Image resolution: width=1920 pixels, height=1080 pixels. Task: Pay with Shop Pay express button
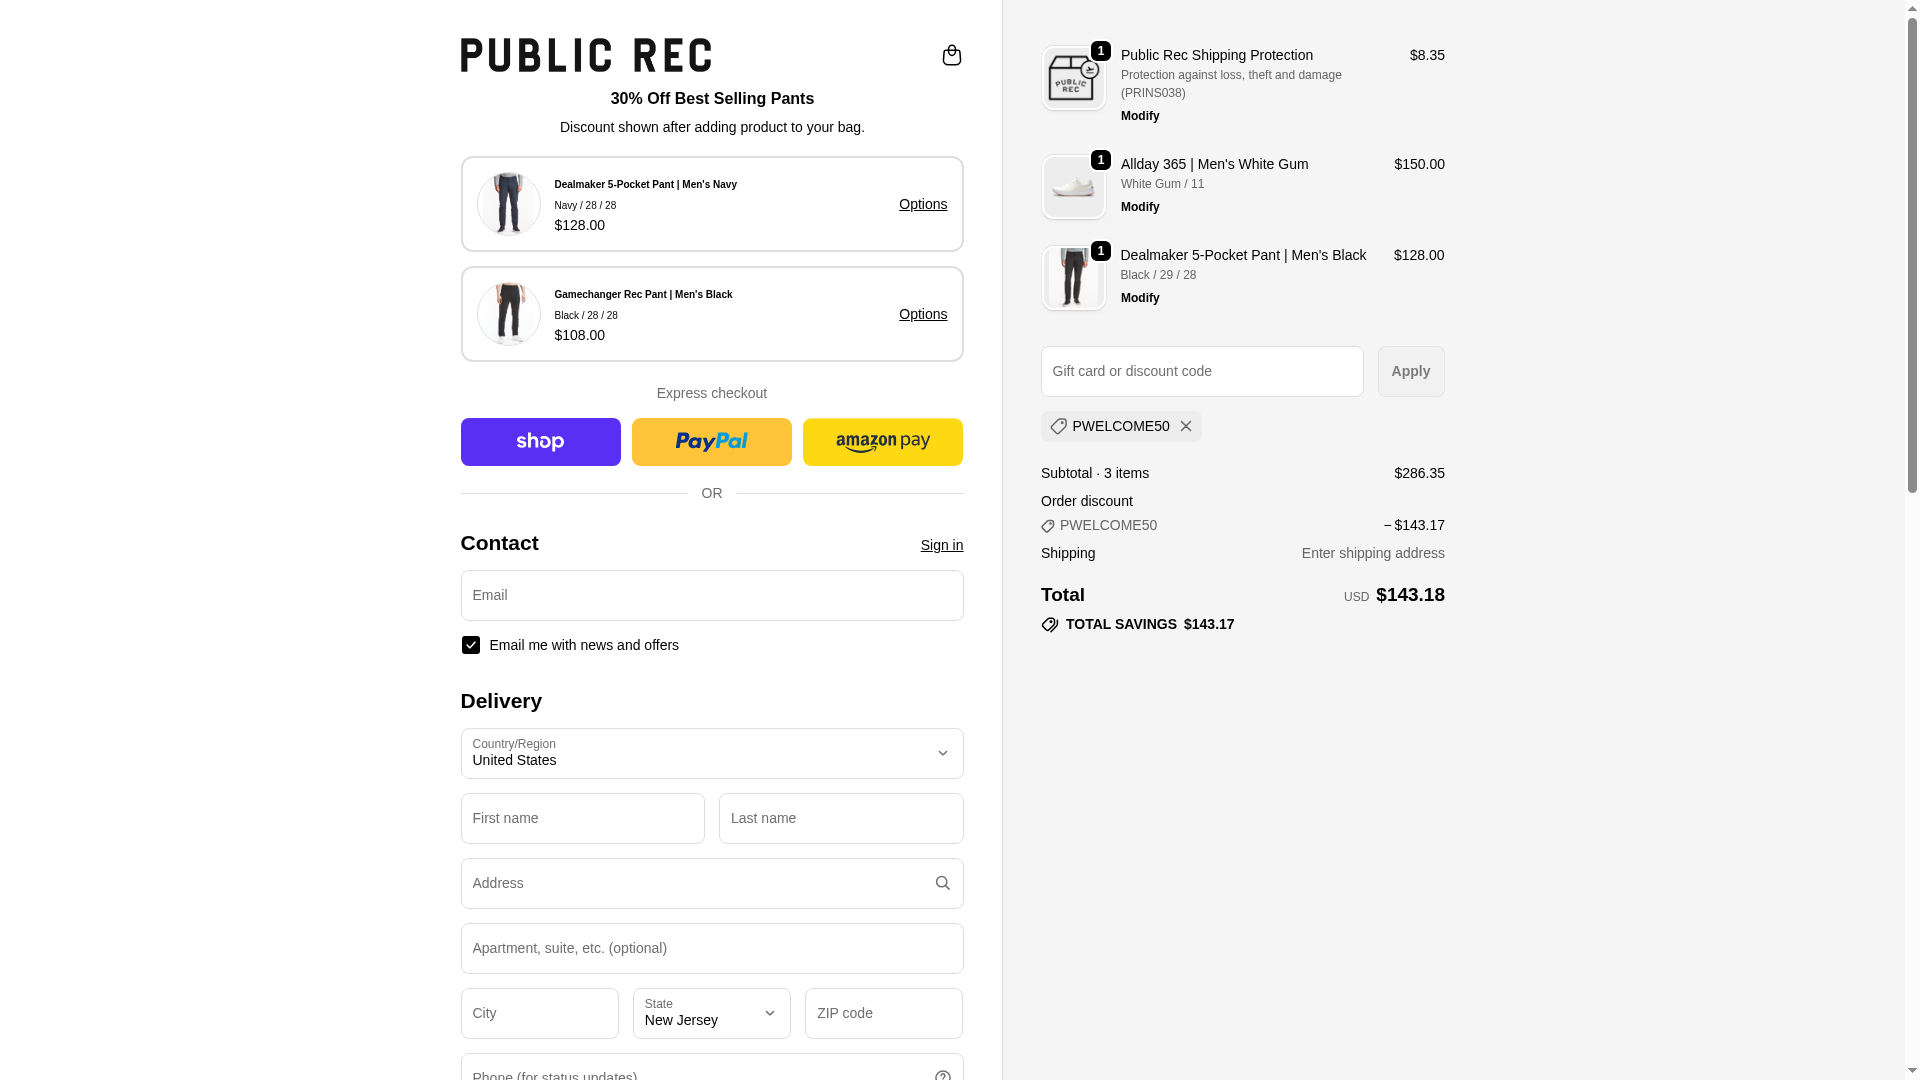point(540,442)
